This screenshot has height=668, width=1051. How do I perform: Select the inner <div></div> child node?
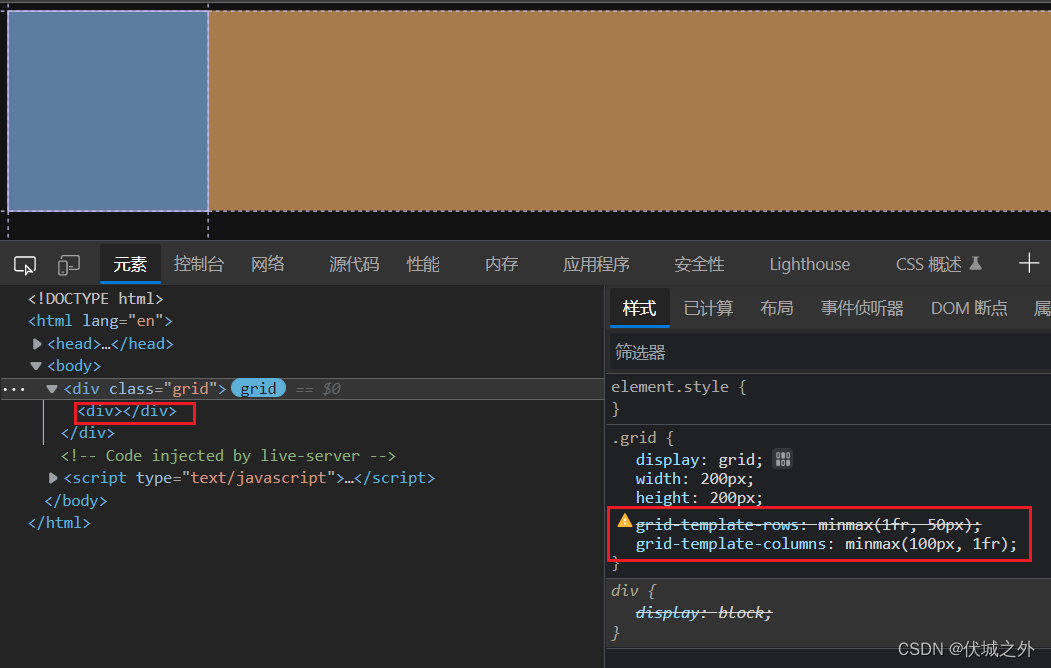tap(127, 411)
